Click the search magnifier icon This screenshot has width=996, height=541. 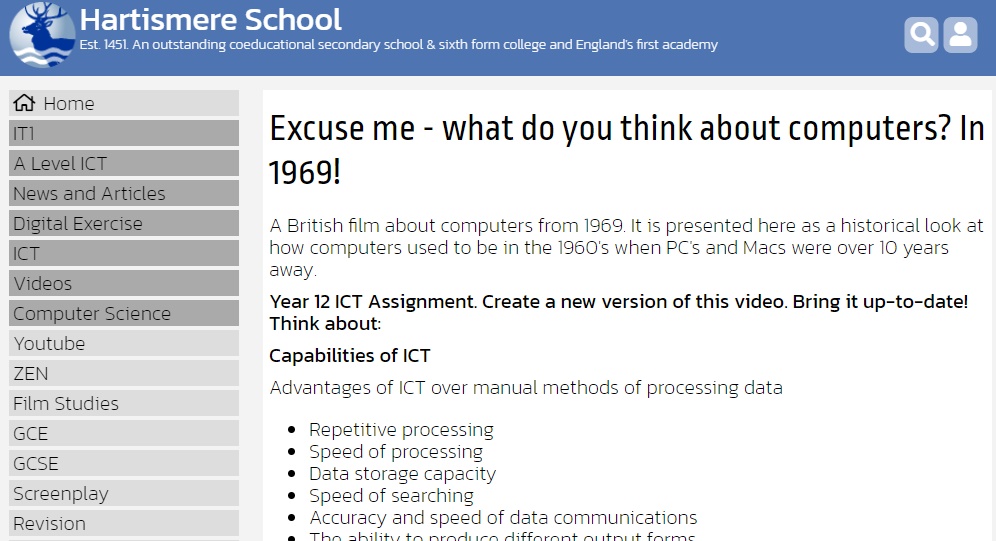(921, 35)
